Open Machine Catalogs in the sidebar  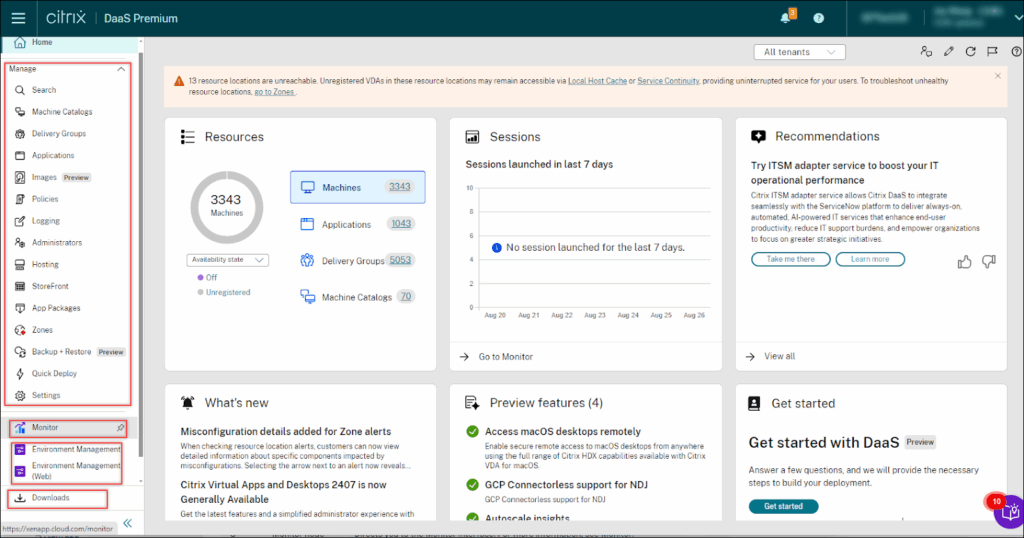click(x=62, y=112)
